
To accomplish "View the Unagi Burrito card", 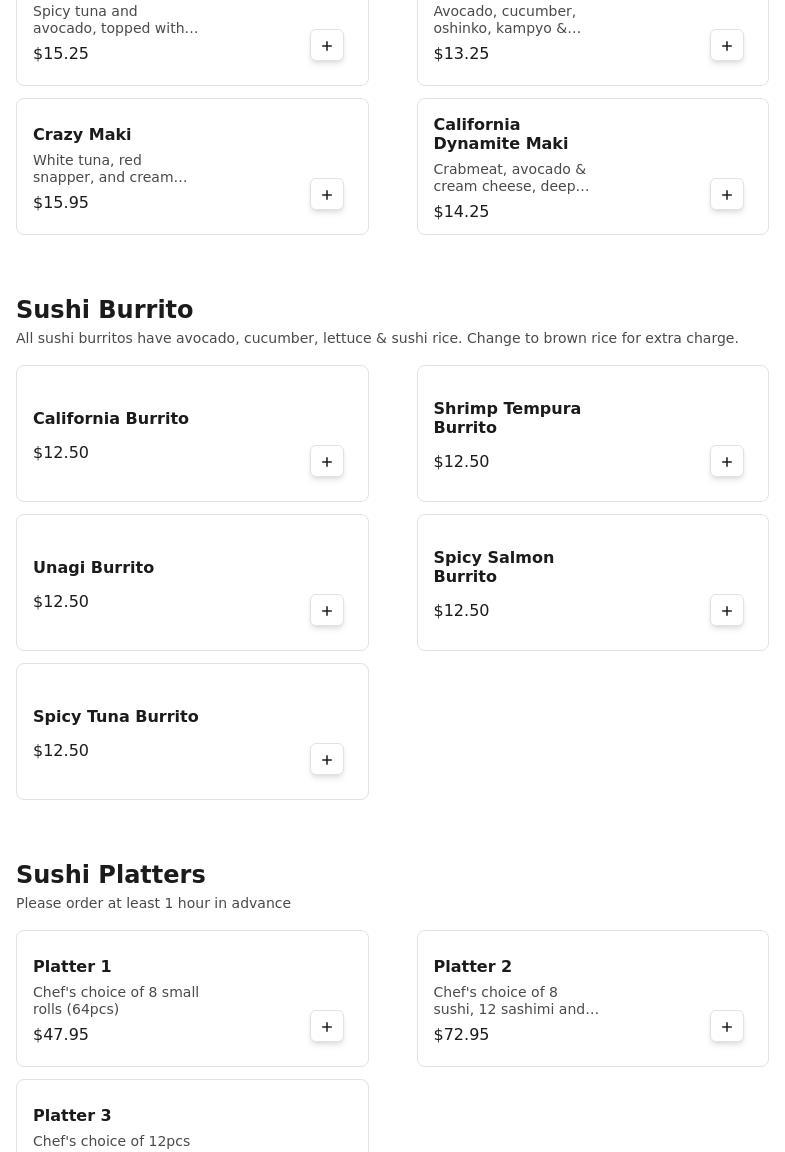I will click(193, 583).
